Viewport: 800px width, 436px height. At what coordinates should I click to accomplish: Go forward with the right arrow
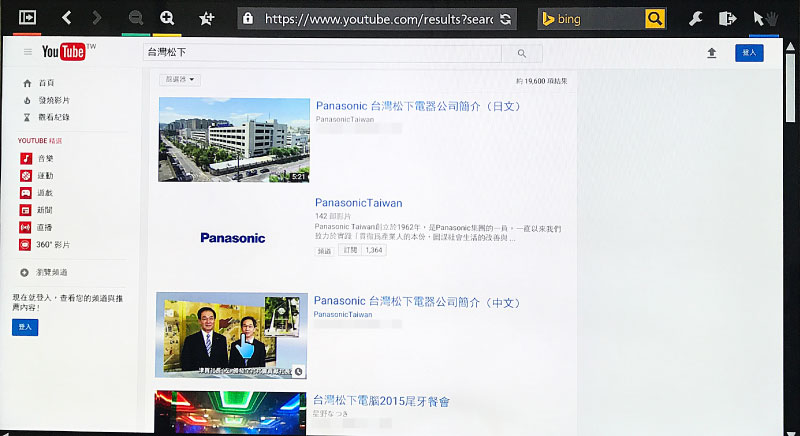(96, 18)
